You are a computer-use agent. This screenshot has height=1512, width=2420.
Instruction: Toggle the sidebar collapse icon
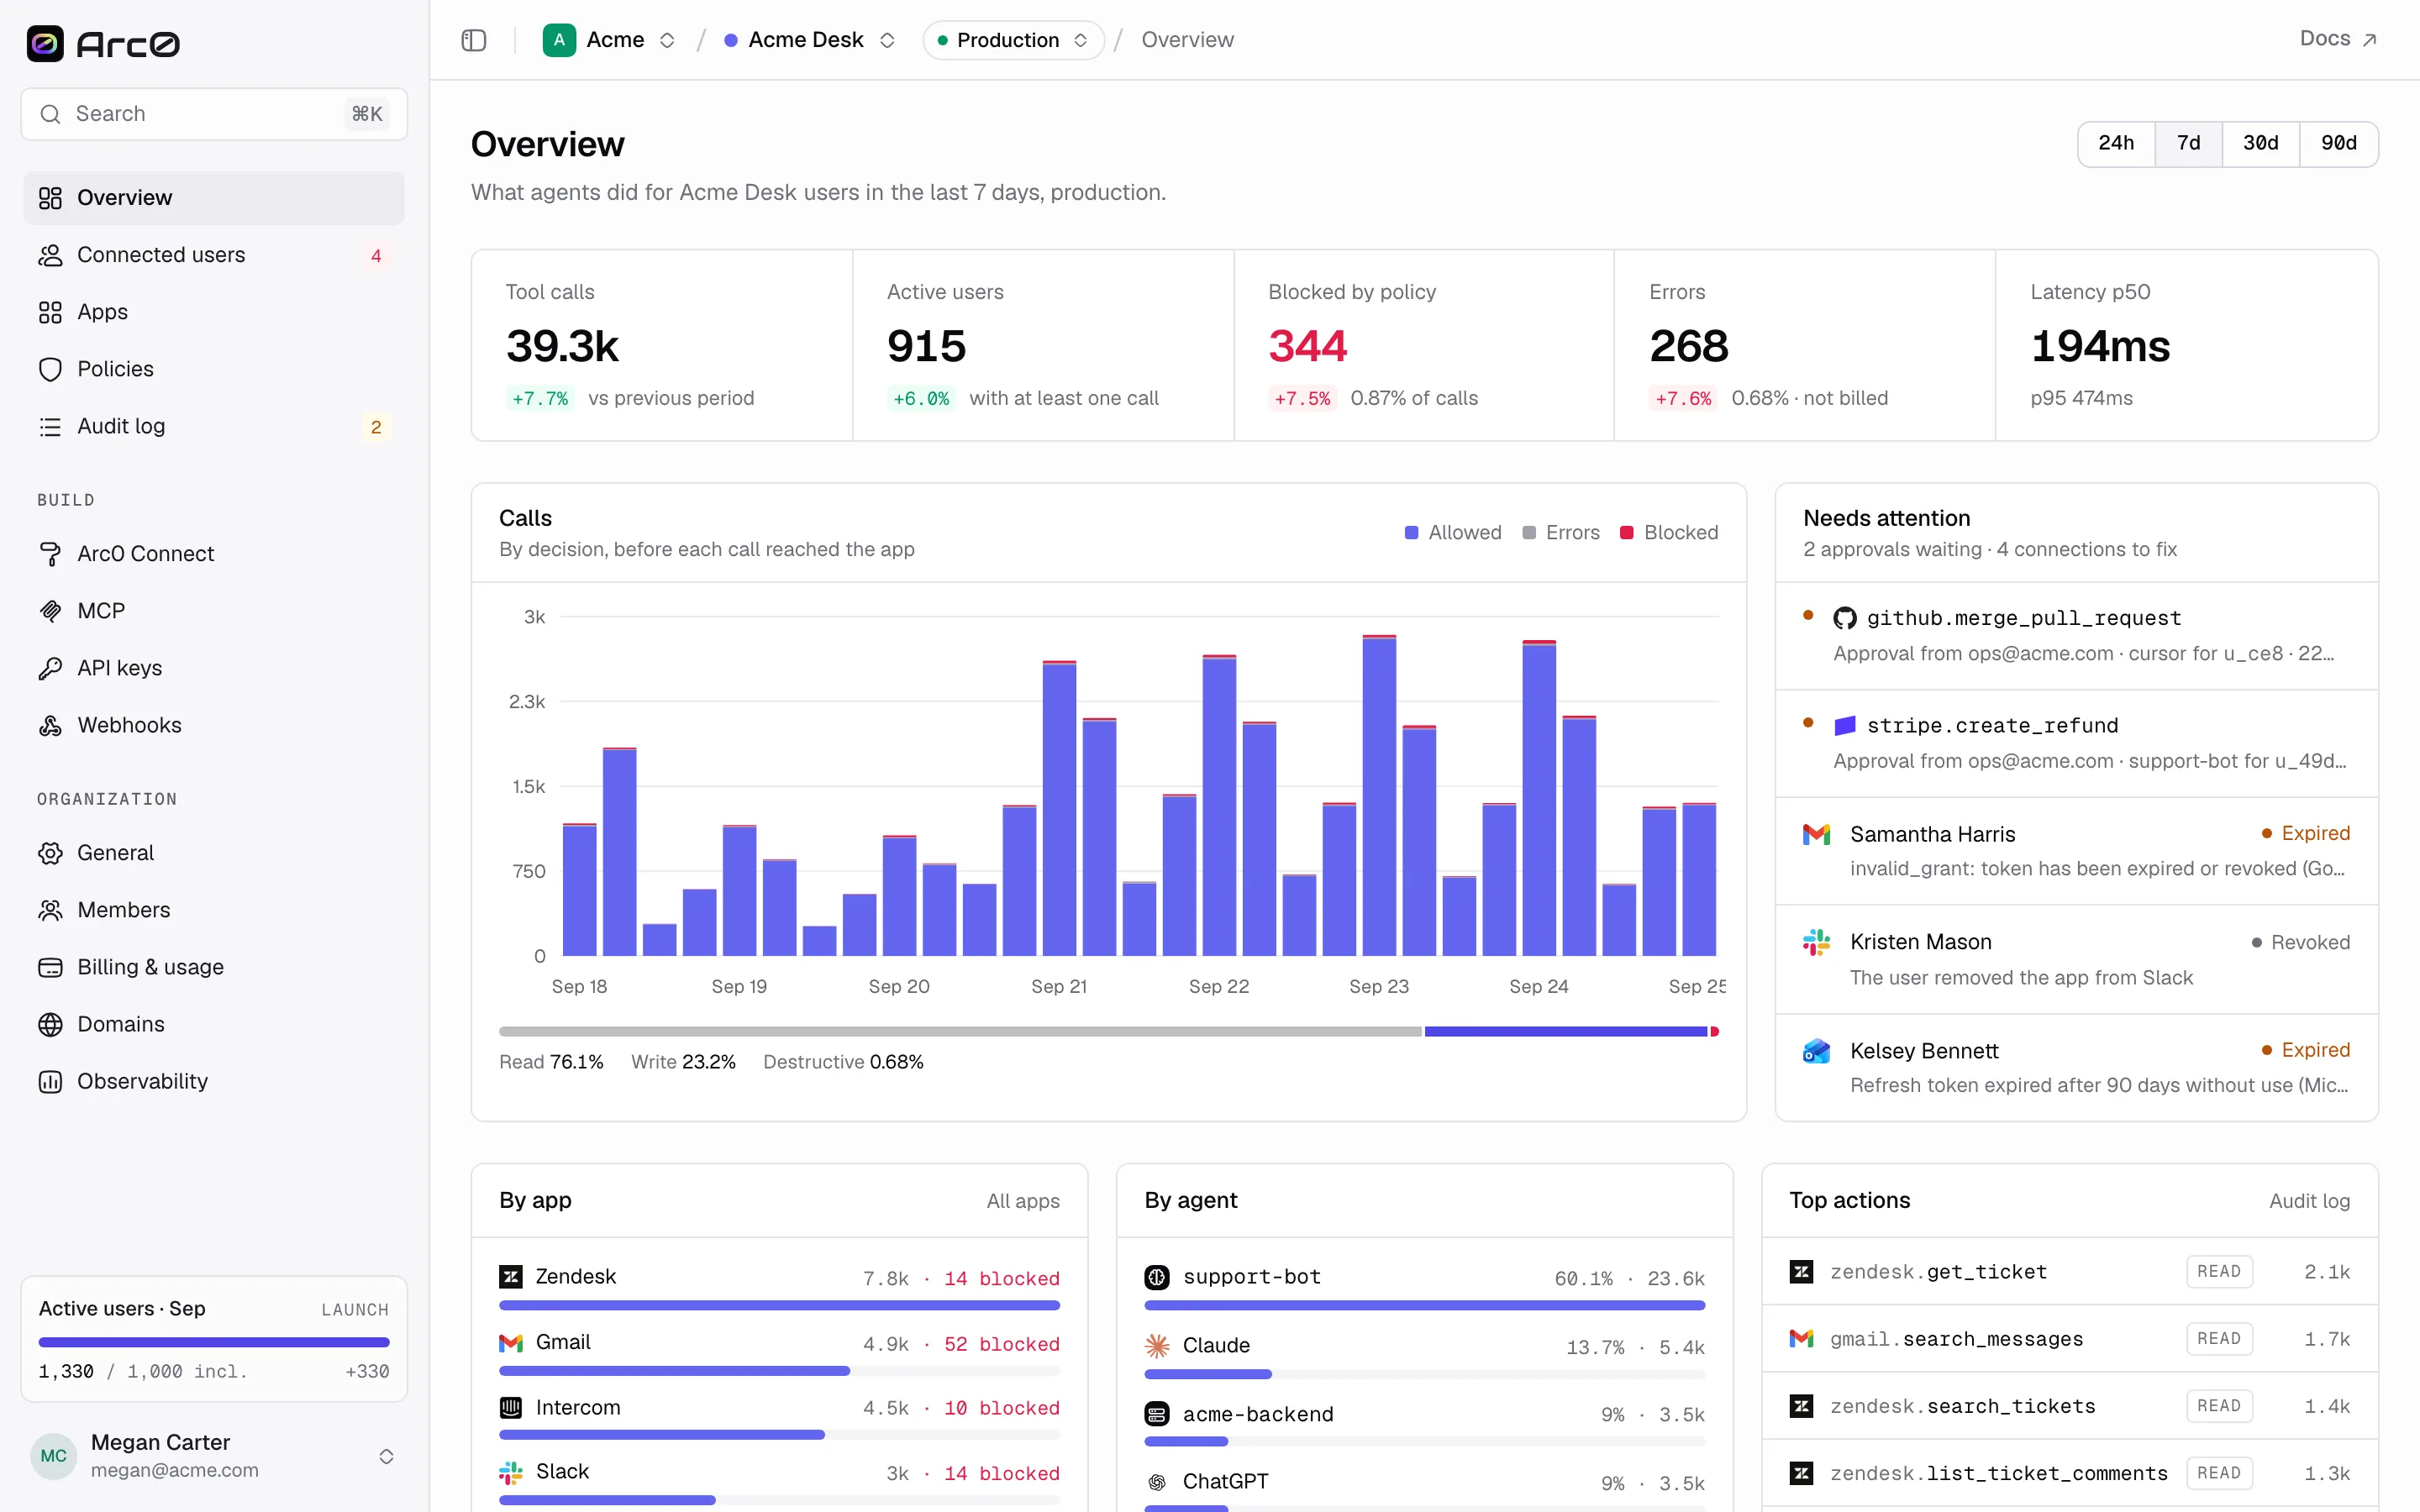coord(474,40)
